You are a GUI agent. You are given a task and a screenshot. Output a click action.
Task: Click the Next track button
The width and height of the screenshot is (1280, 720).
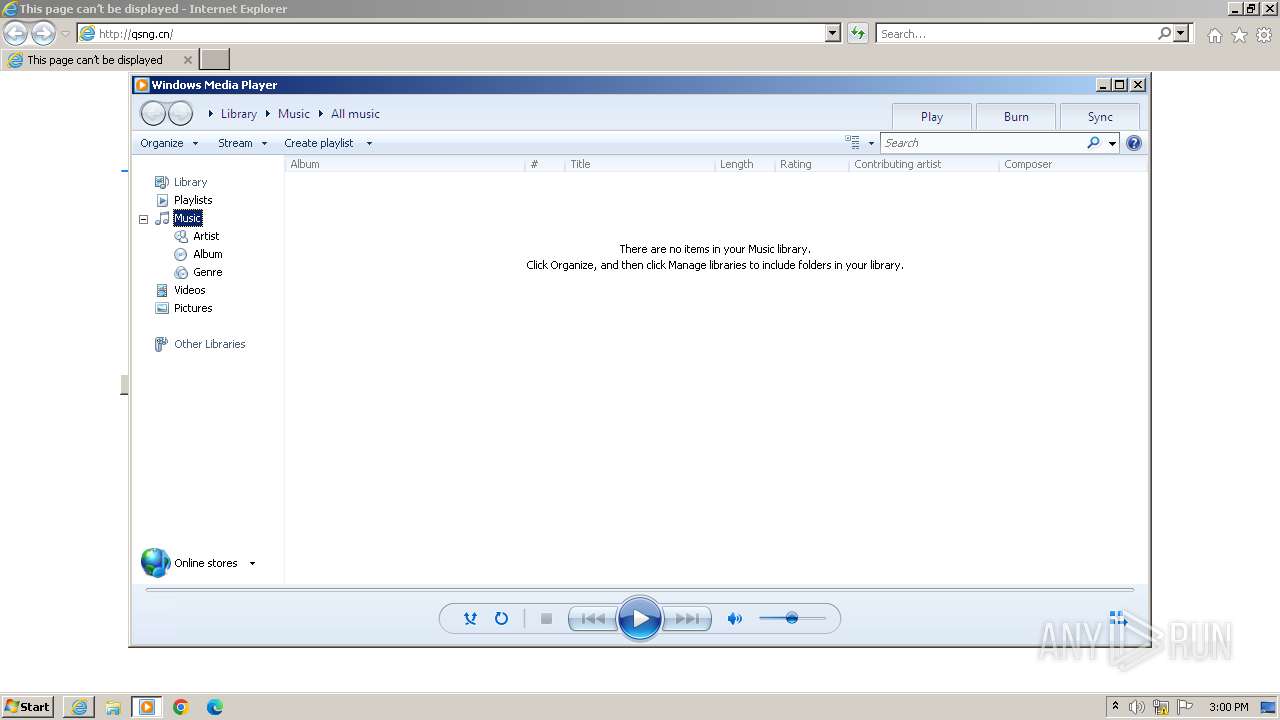(688, 619)
